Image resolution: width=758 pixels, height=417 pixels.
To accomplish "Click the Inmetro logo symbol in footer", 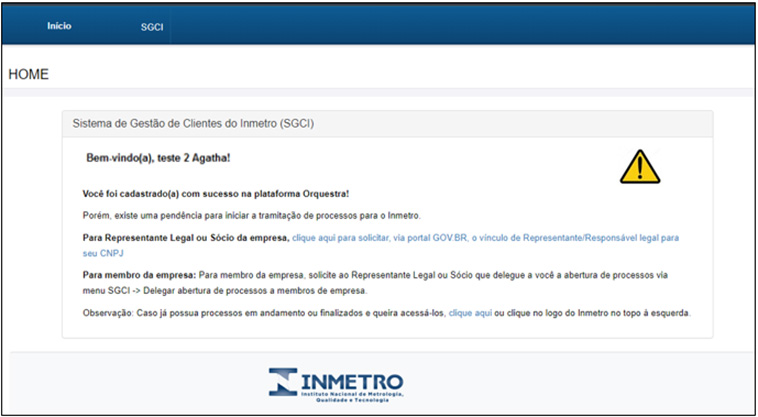I will click(x=283, y=383).
